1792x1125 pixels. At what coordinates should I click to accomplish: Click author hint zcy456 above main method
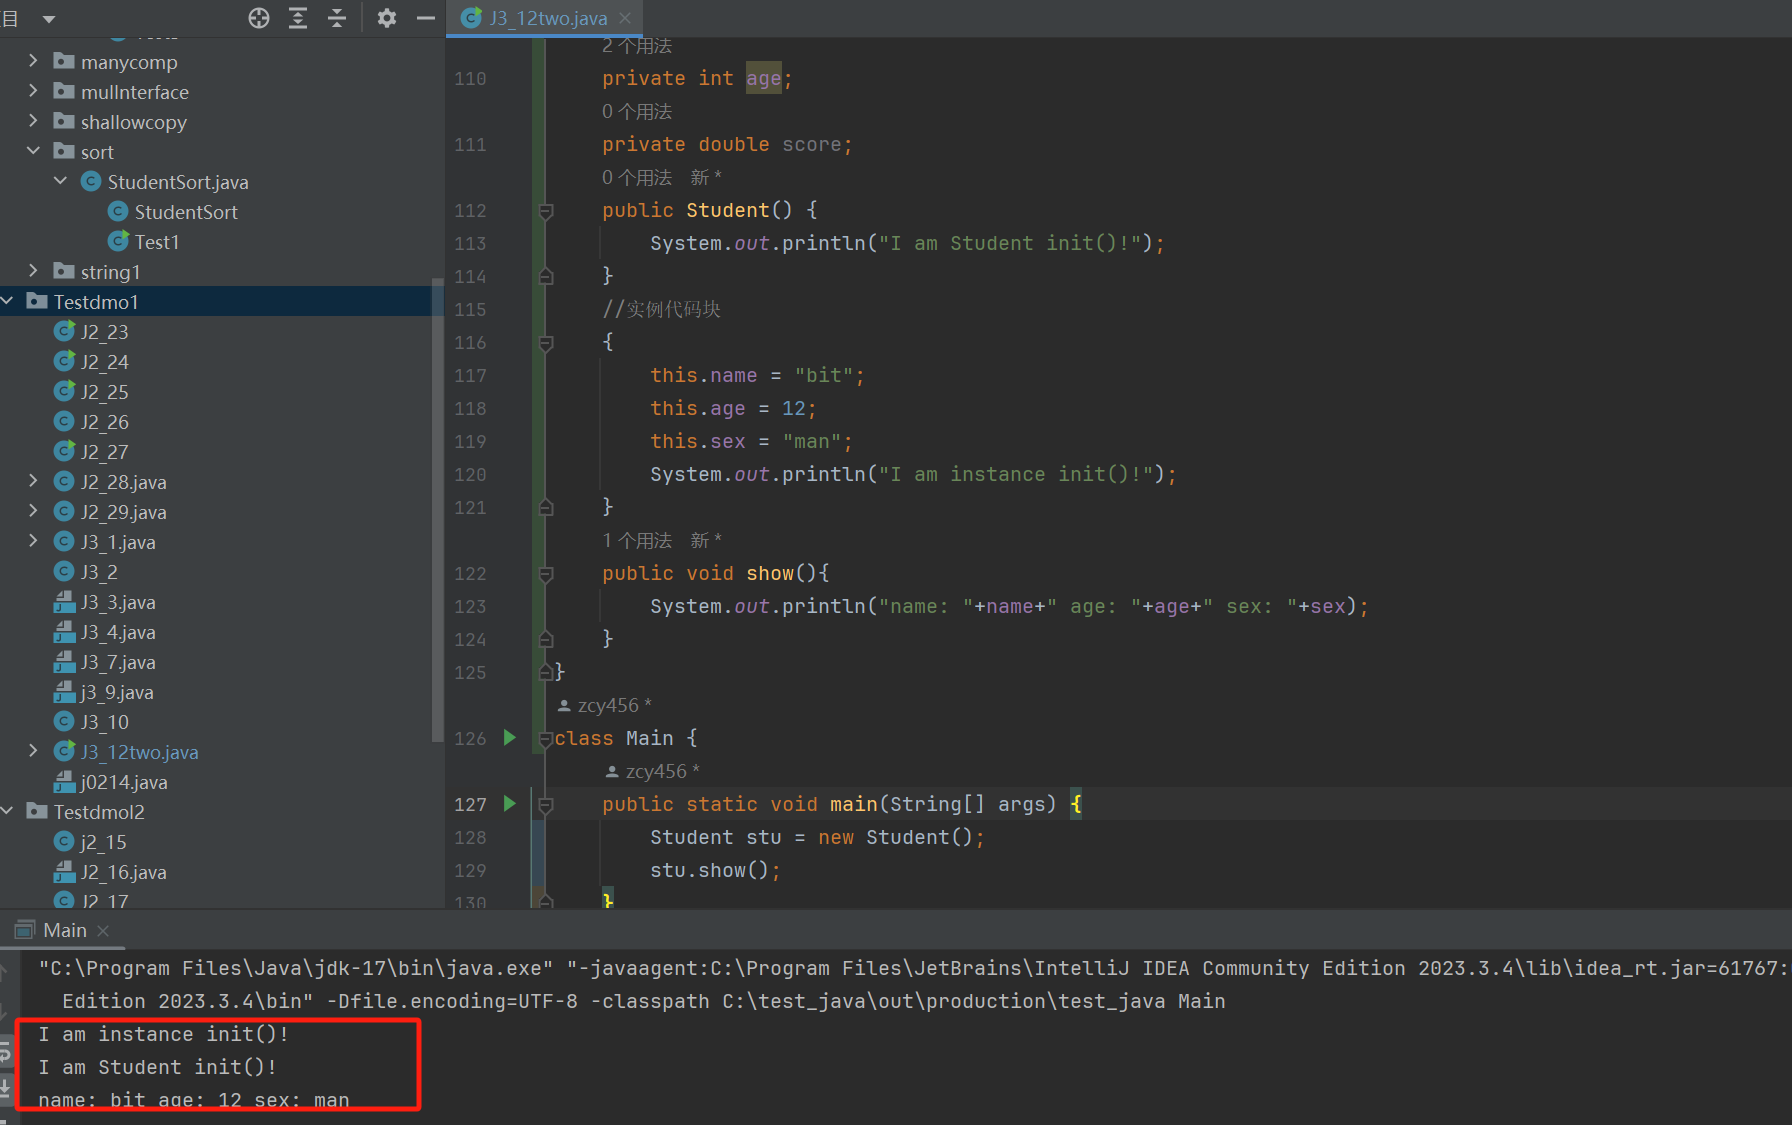[x=652, y=772]
